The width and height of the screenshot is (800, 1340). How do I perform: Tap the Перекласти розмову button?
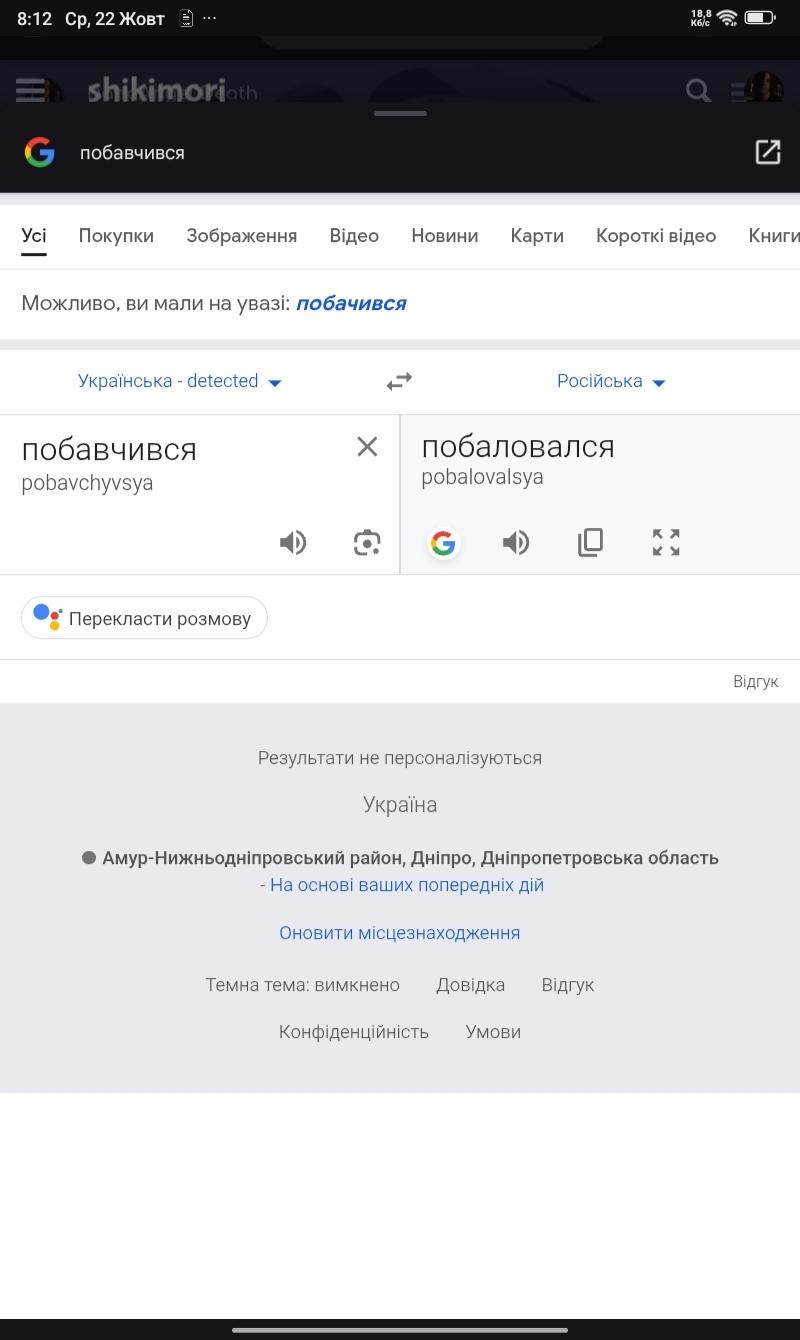tap(145, 618)
